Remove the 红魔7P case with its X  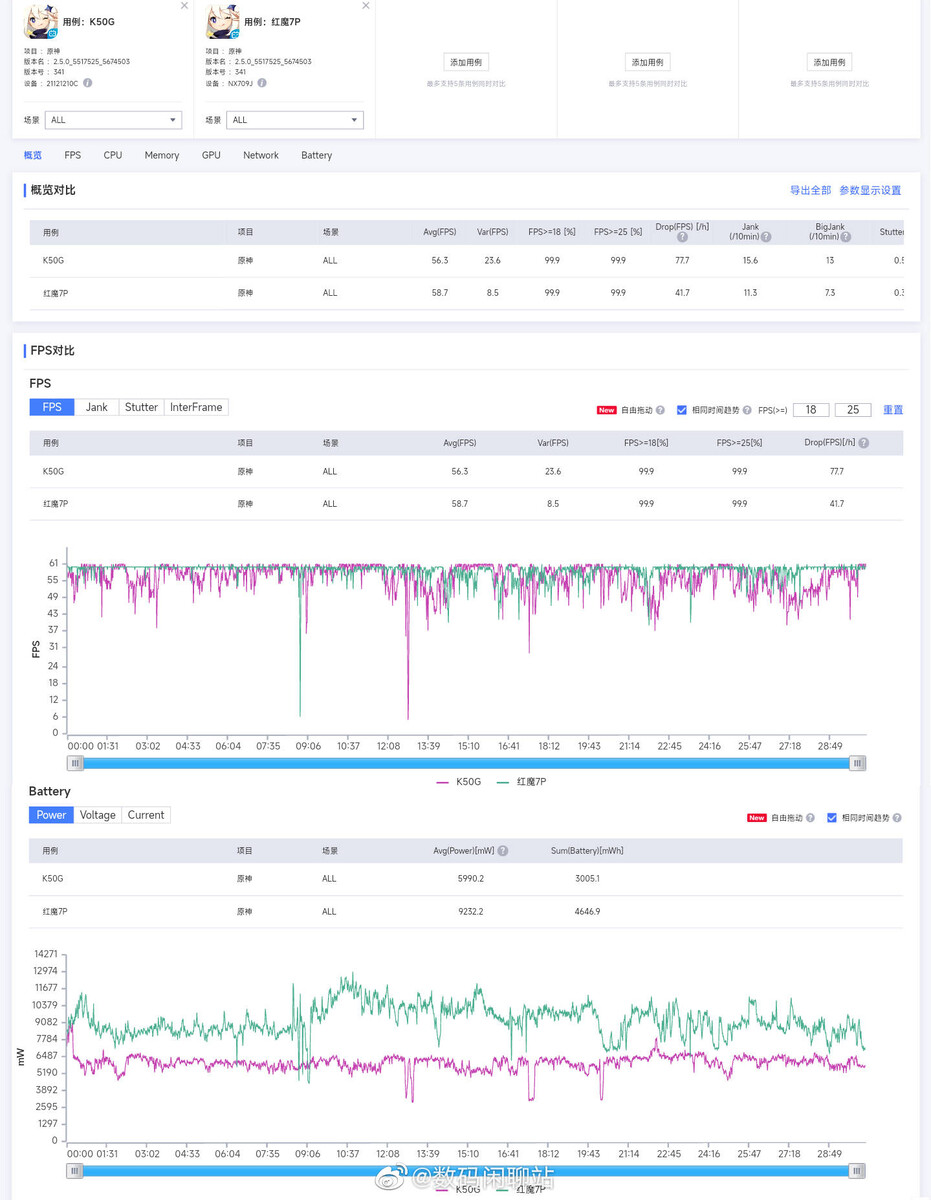[x=366, y=6]
